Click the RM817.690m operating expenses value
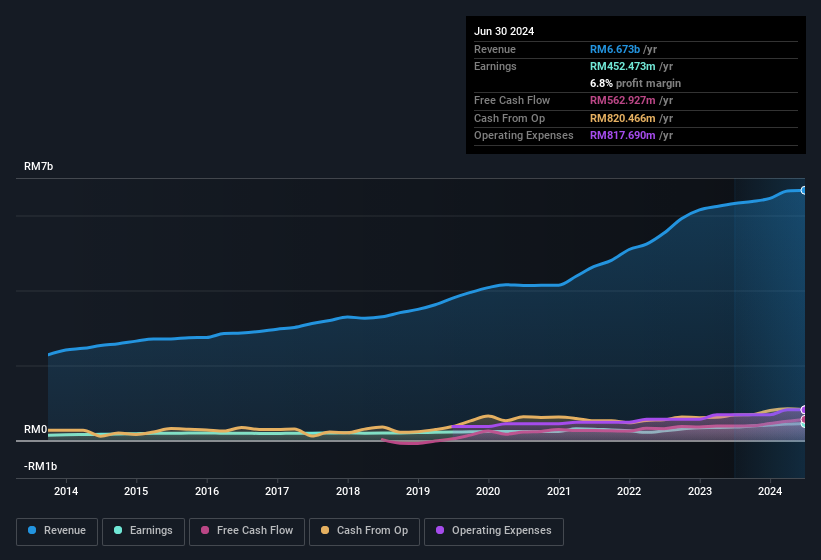 pyautogui.click(x=623, y=136)
